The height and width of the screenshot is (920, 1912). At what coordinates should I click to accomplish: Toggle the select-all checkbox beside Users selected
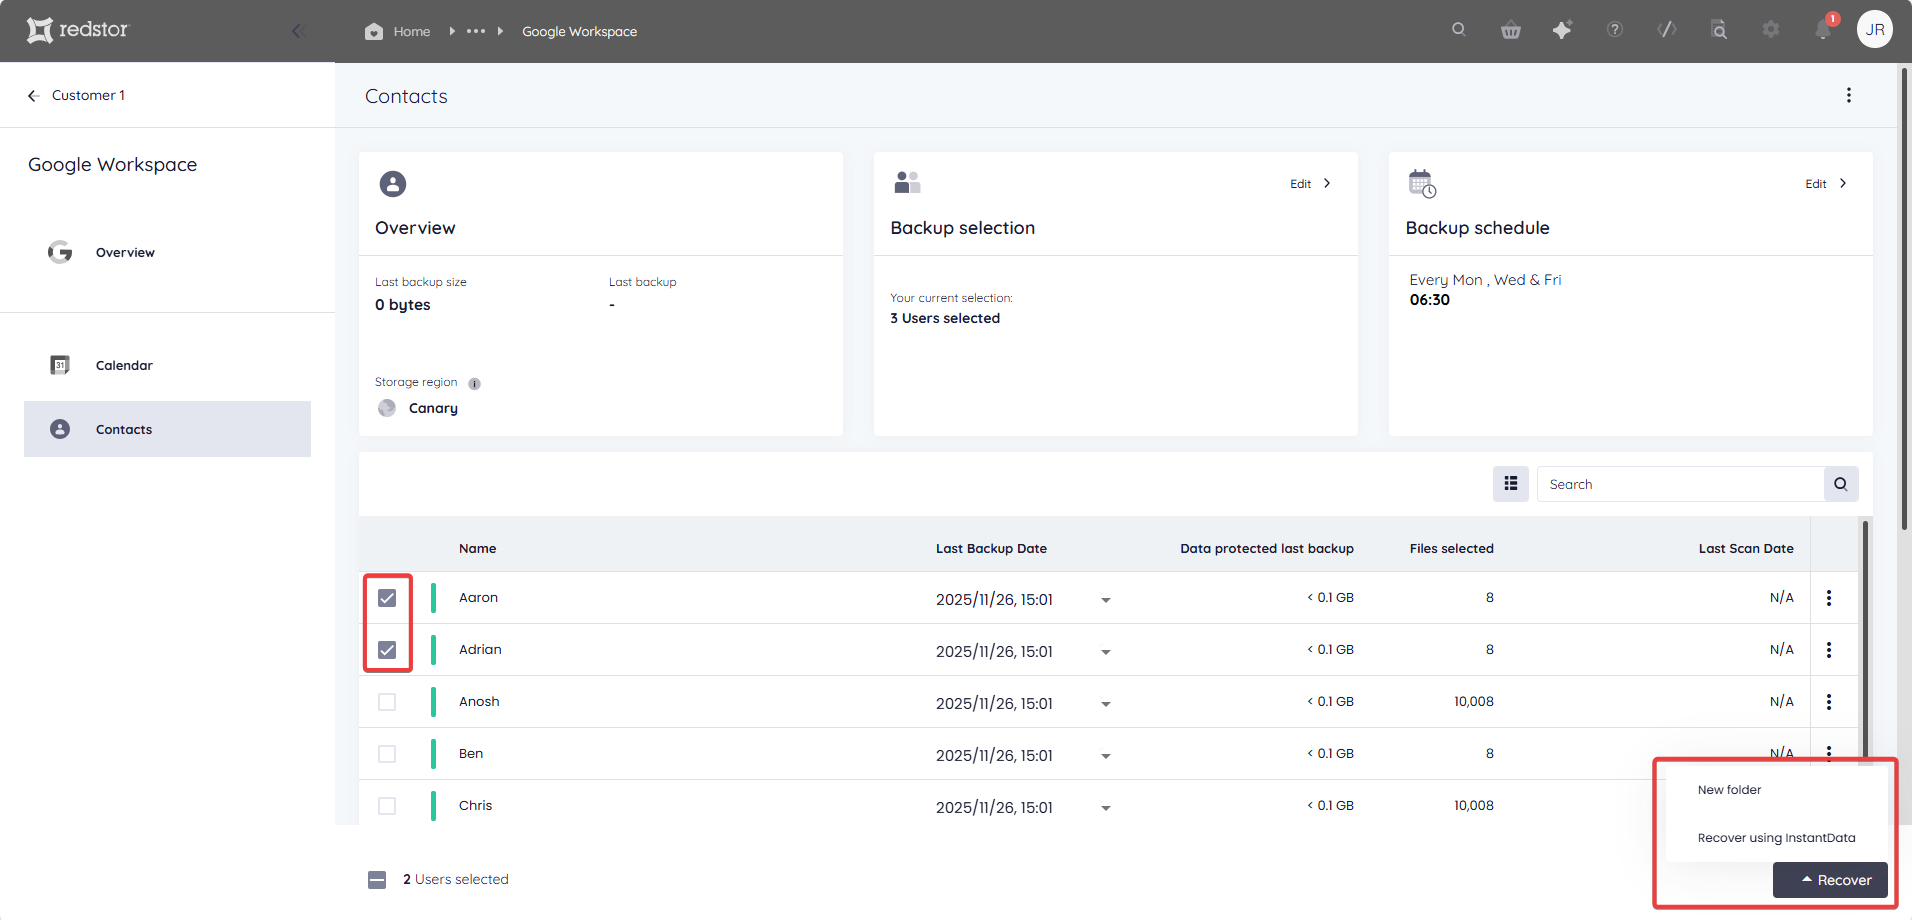(x=377, y=880)
